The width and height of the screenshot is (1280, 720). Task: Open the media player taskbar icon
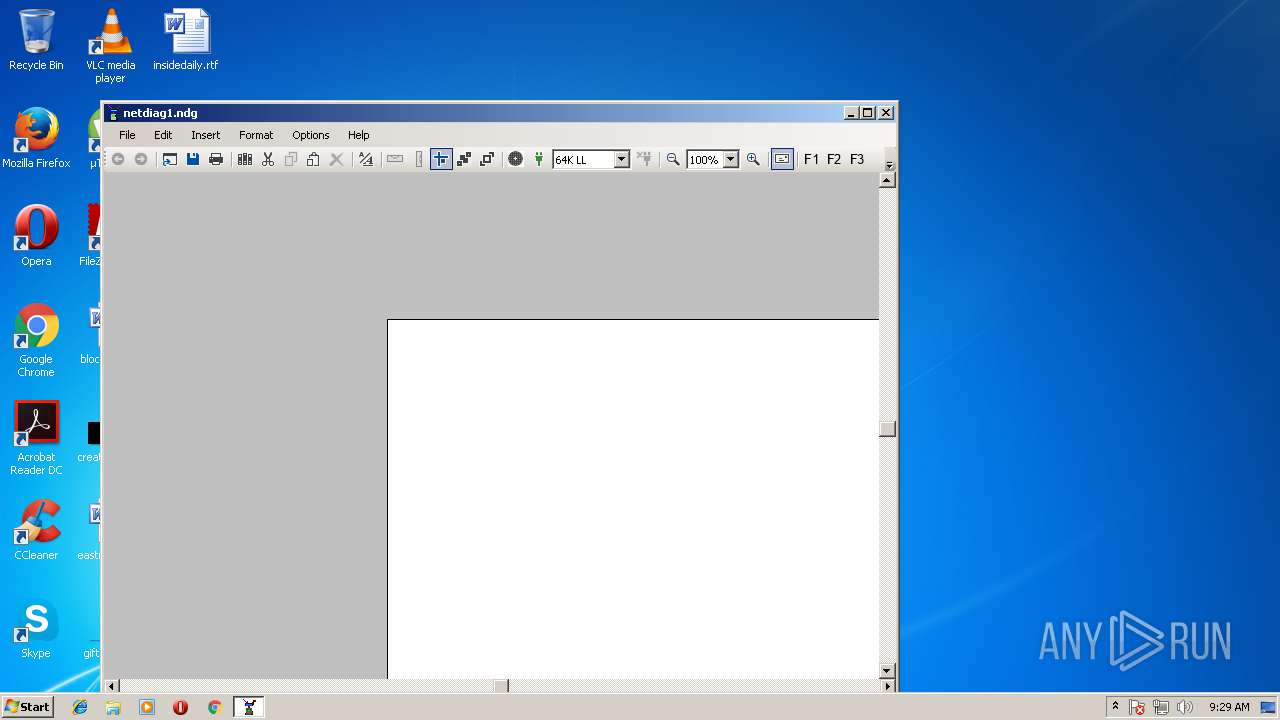147,707
